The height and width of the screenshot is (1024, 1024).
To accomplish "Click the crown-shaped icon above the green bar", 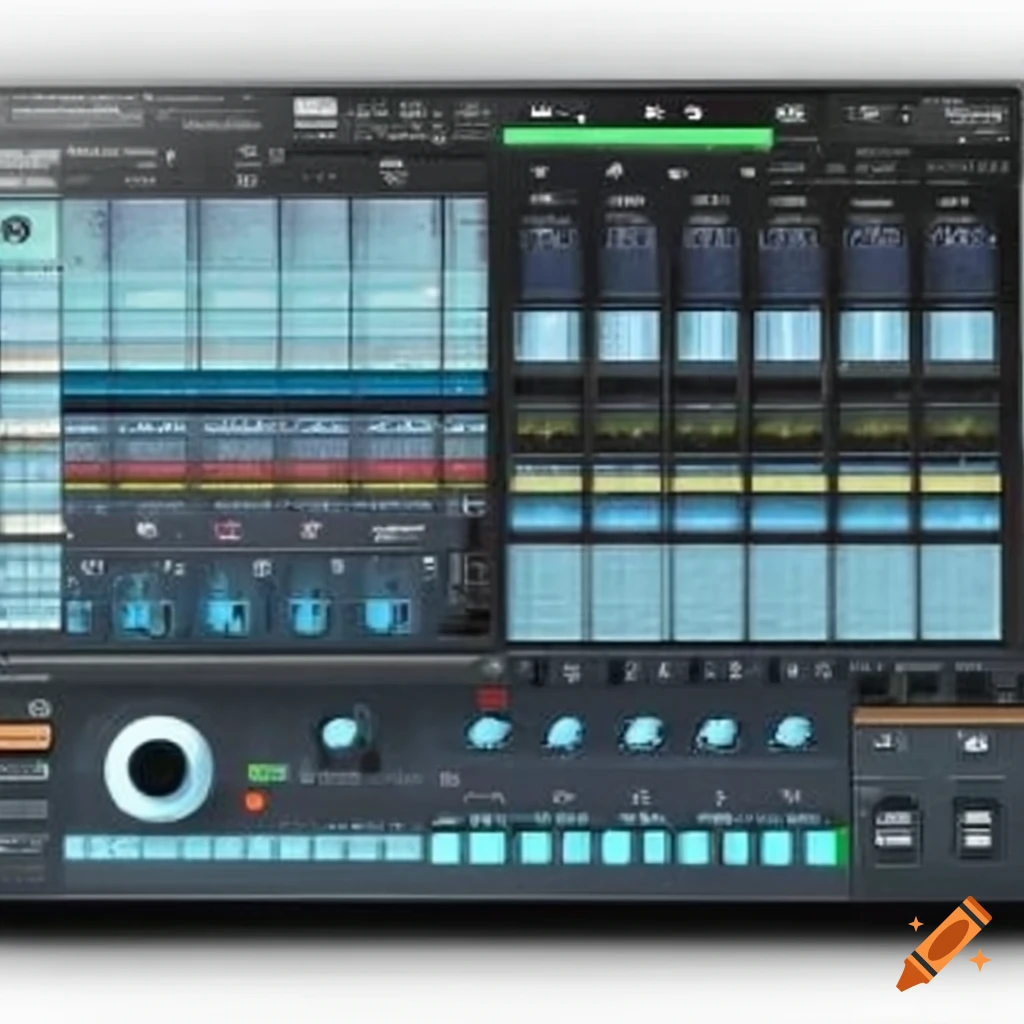I will [541, 112].
